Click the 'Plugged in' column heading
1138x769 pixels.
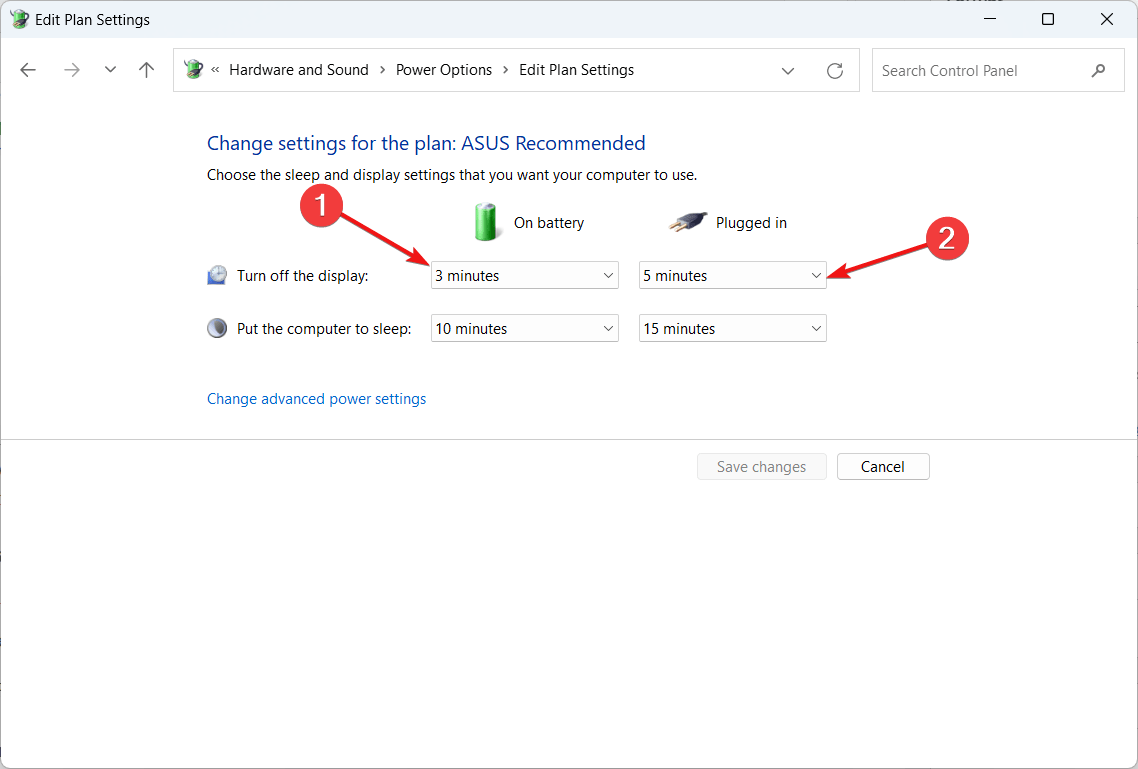point(751,223)
